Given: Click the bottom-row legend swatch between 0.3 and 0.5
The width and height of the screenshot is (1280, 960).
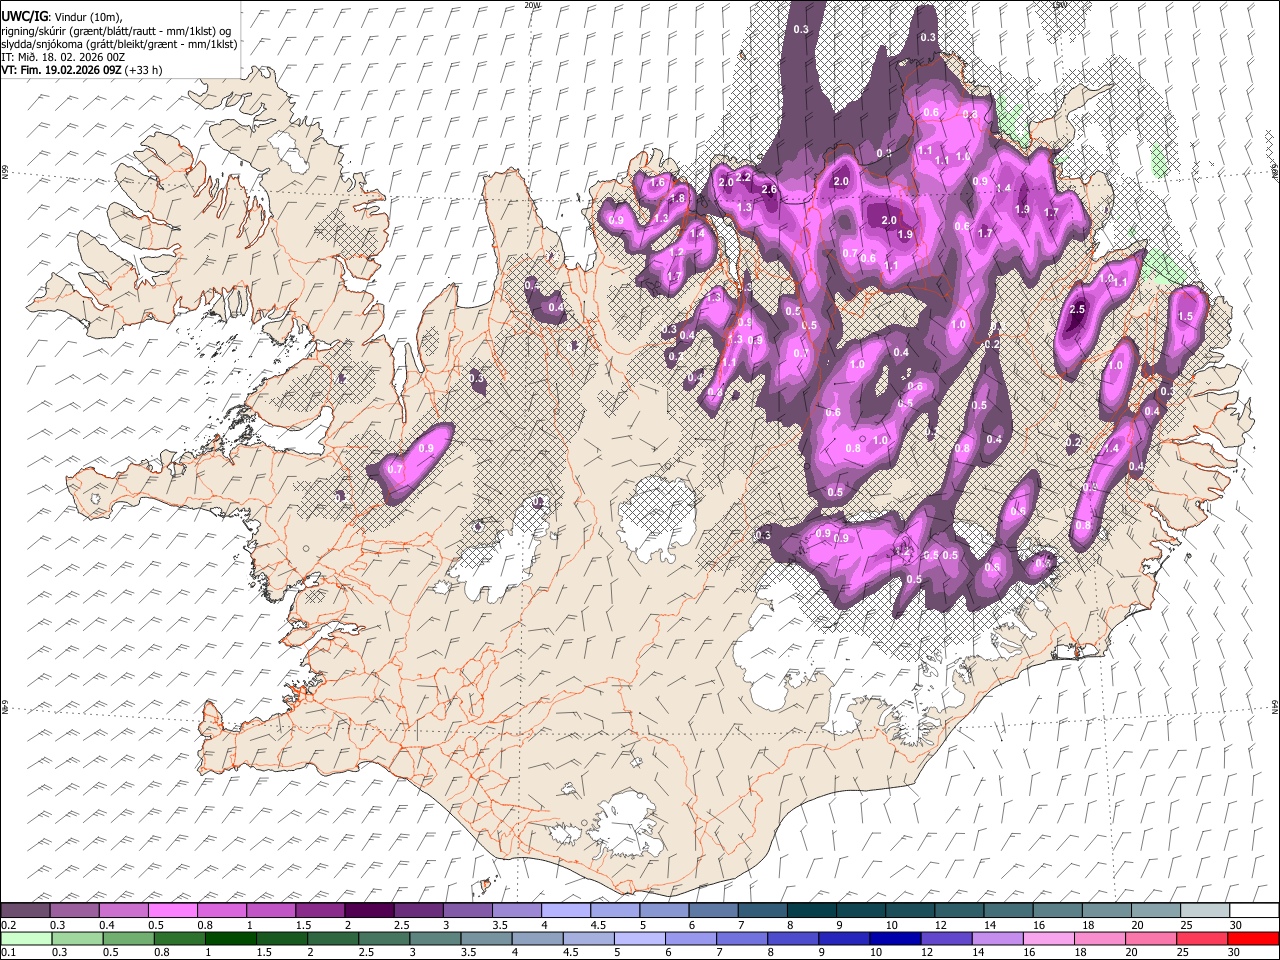Looking at the screenshot, I should point(77,938).
